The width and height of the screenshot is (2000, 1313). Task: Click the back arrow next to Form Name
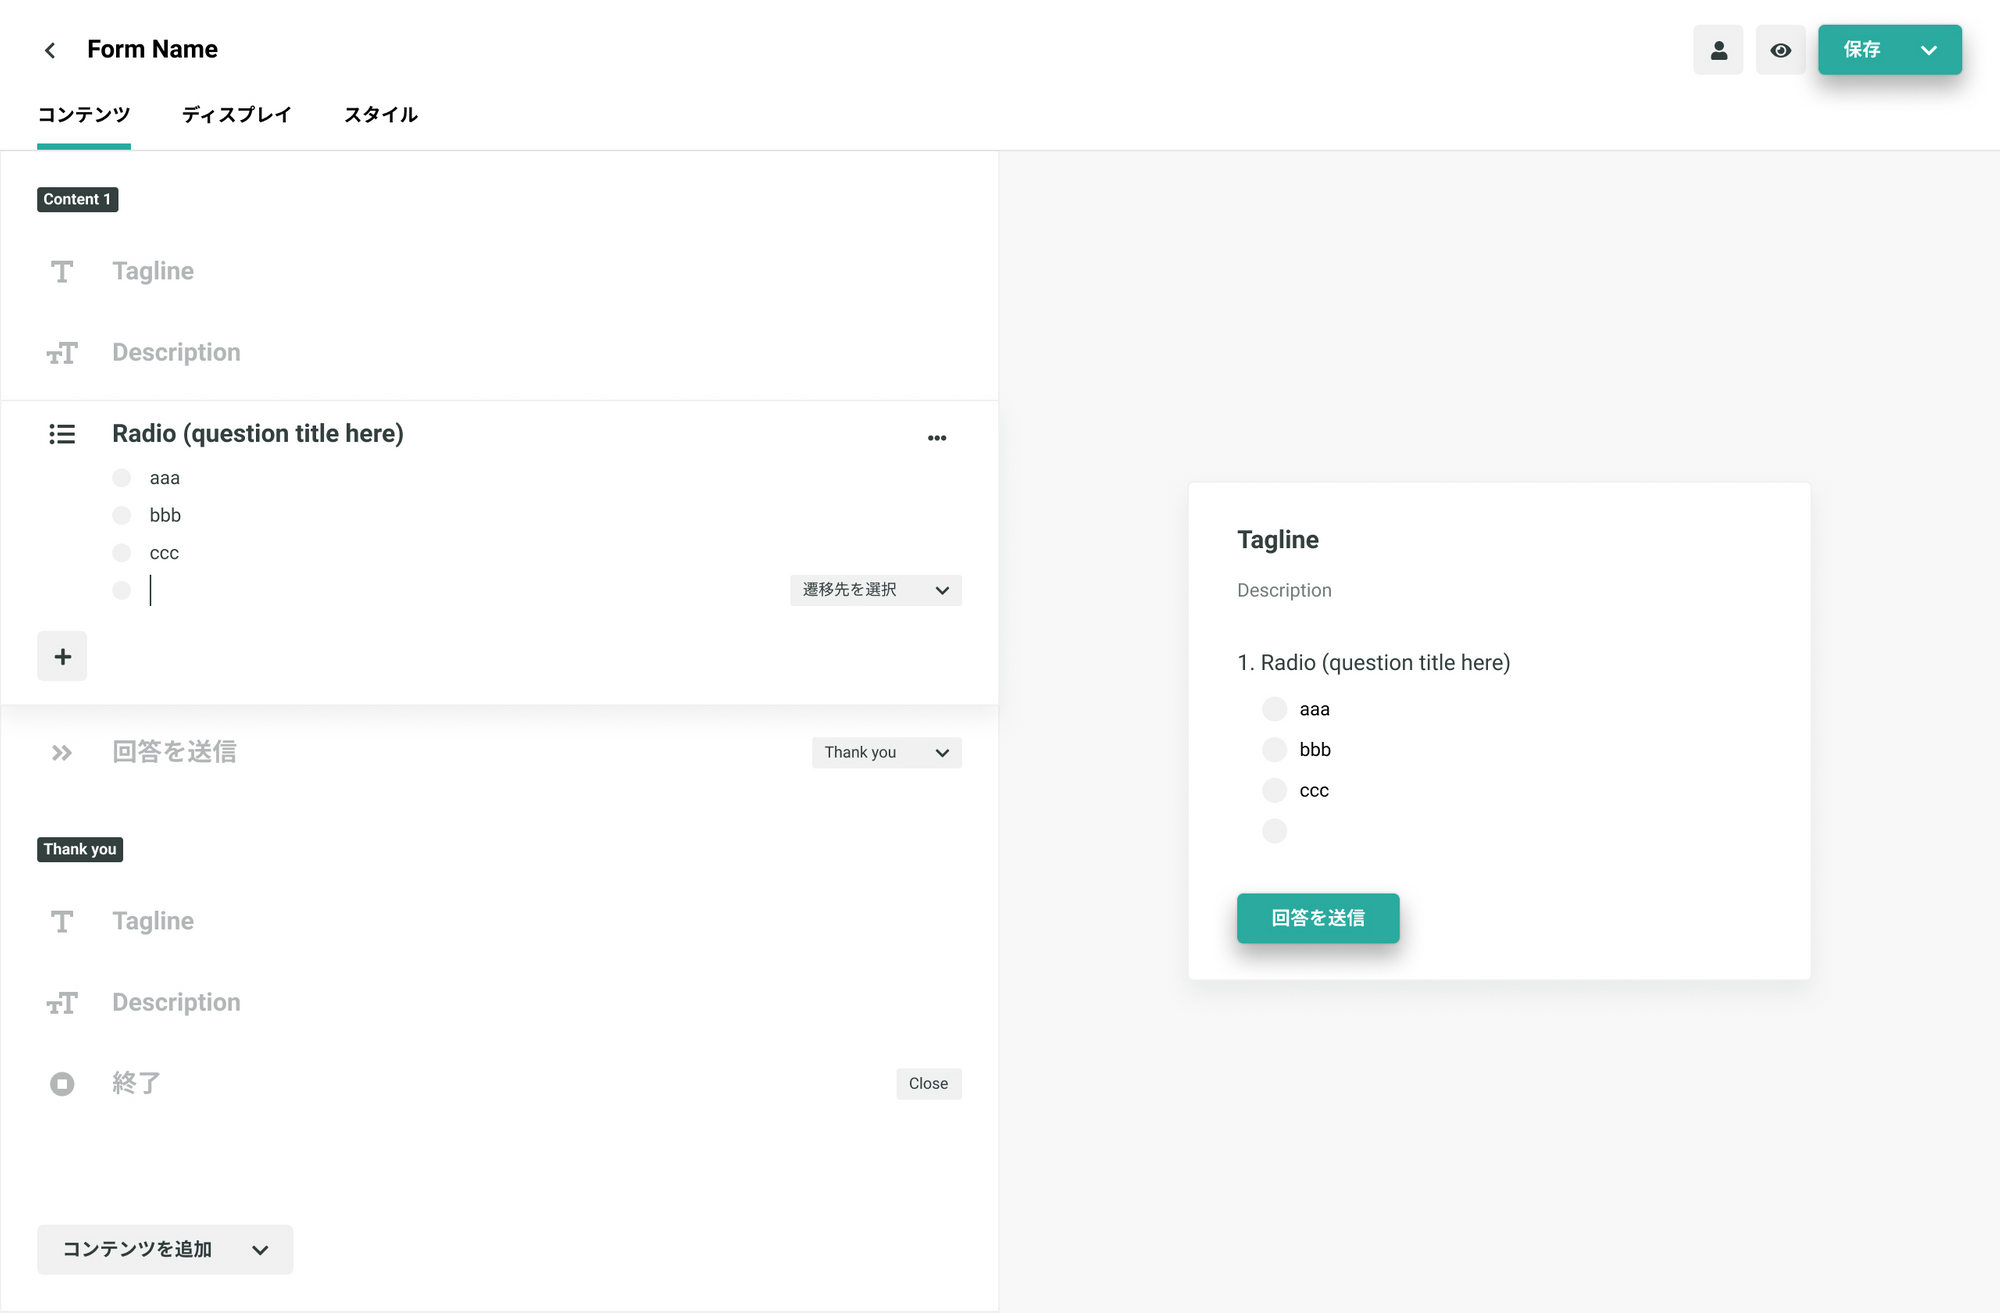[50, 50]
